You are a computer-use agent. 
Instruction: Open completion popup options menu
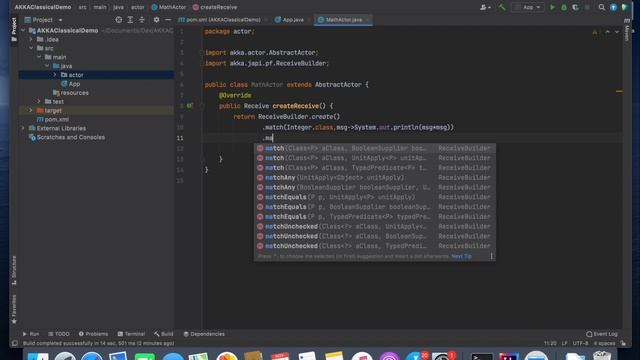[x=491, y=256]
